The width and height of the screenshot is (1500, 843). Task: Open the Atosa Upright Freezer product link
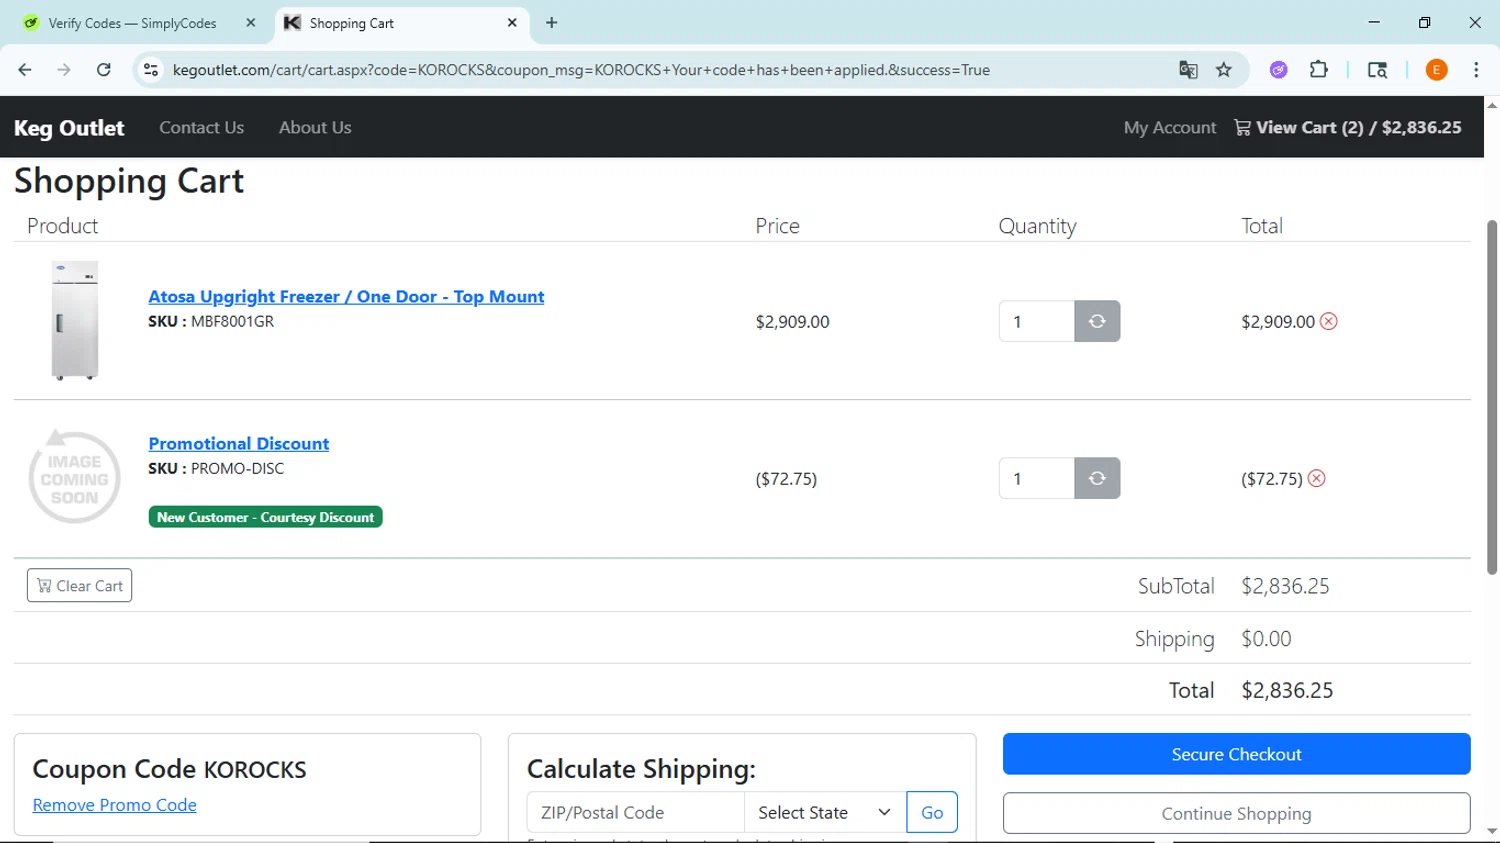[346, 296]
